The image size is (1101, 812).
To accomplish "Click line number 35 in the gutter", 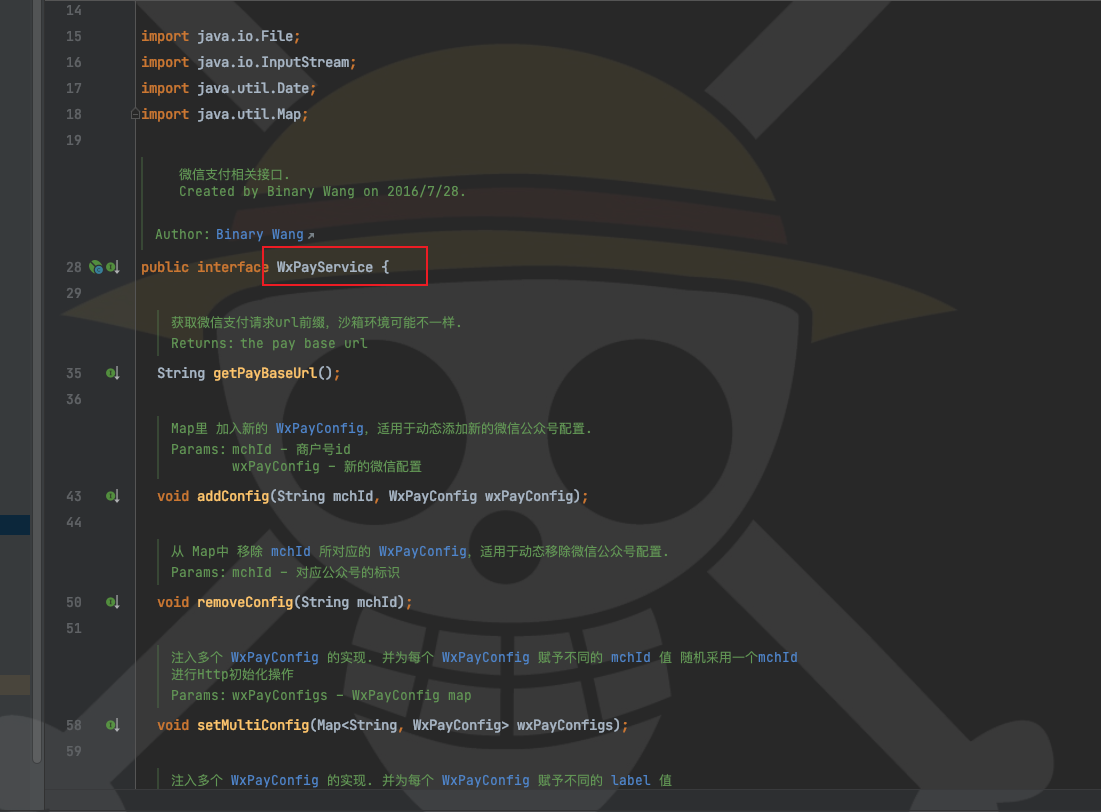I will [x=74, y=373].
